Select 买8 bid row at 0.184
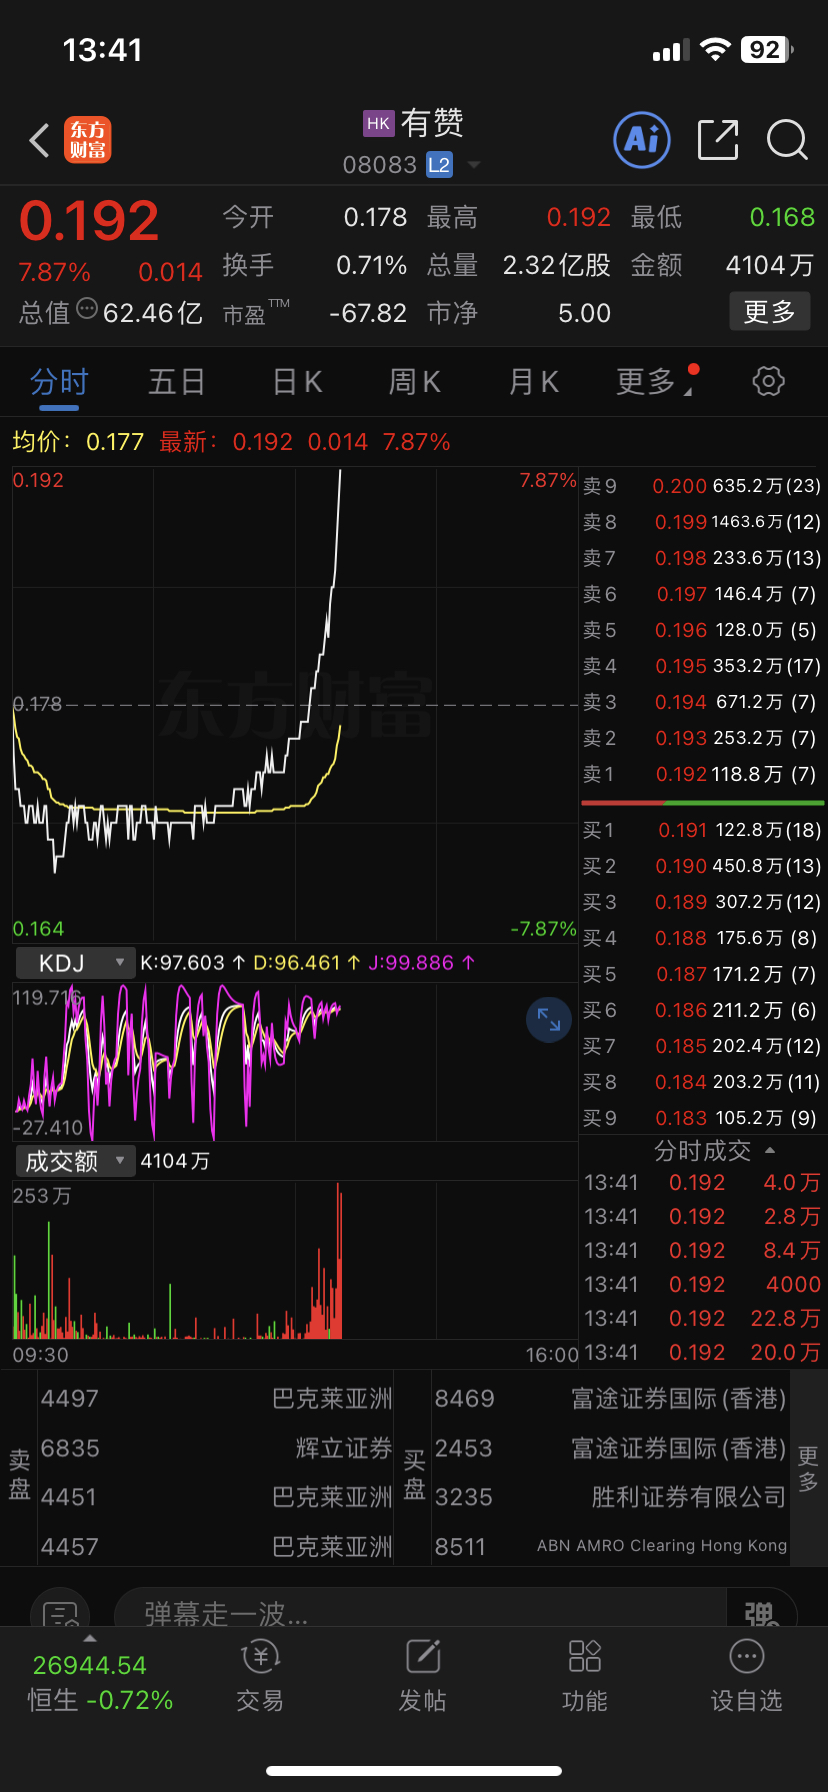828x1792 pixels. 702,1082
